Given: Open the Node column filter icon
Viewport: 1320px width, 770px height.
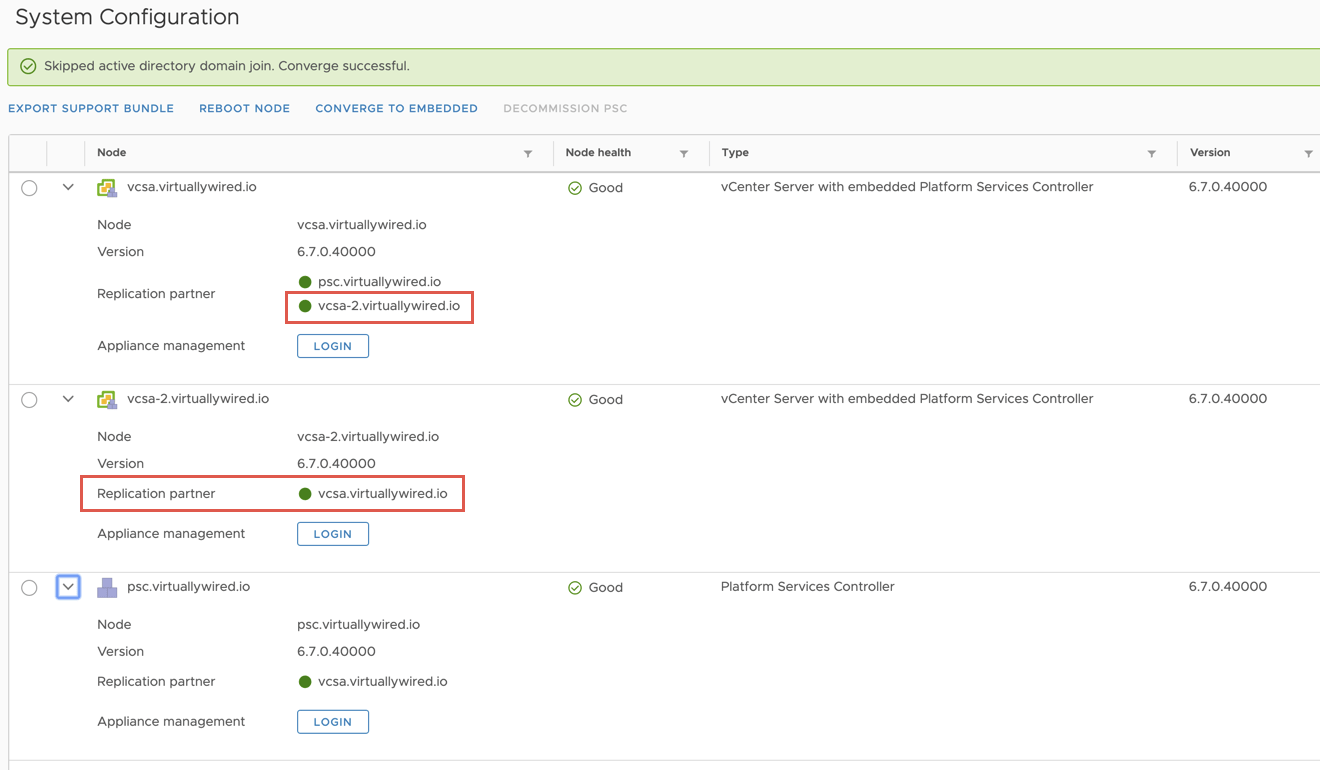Looking at the screenshot, I should (528, 154).
